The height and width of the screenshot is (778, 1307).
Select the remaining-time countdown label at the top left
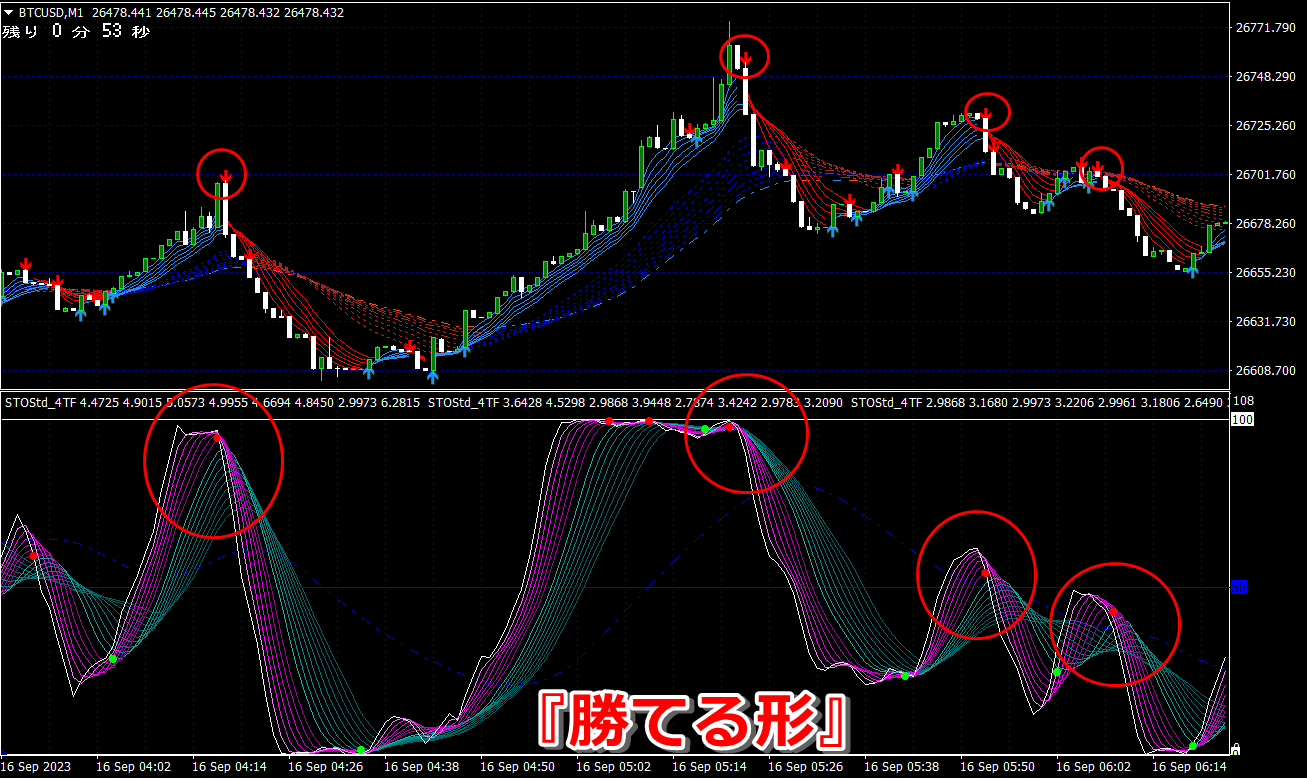(x=76, y=32)
